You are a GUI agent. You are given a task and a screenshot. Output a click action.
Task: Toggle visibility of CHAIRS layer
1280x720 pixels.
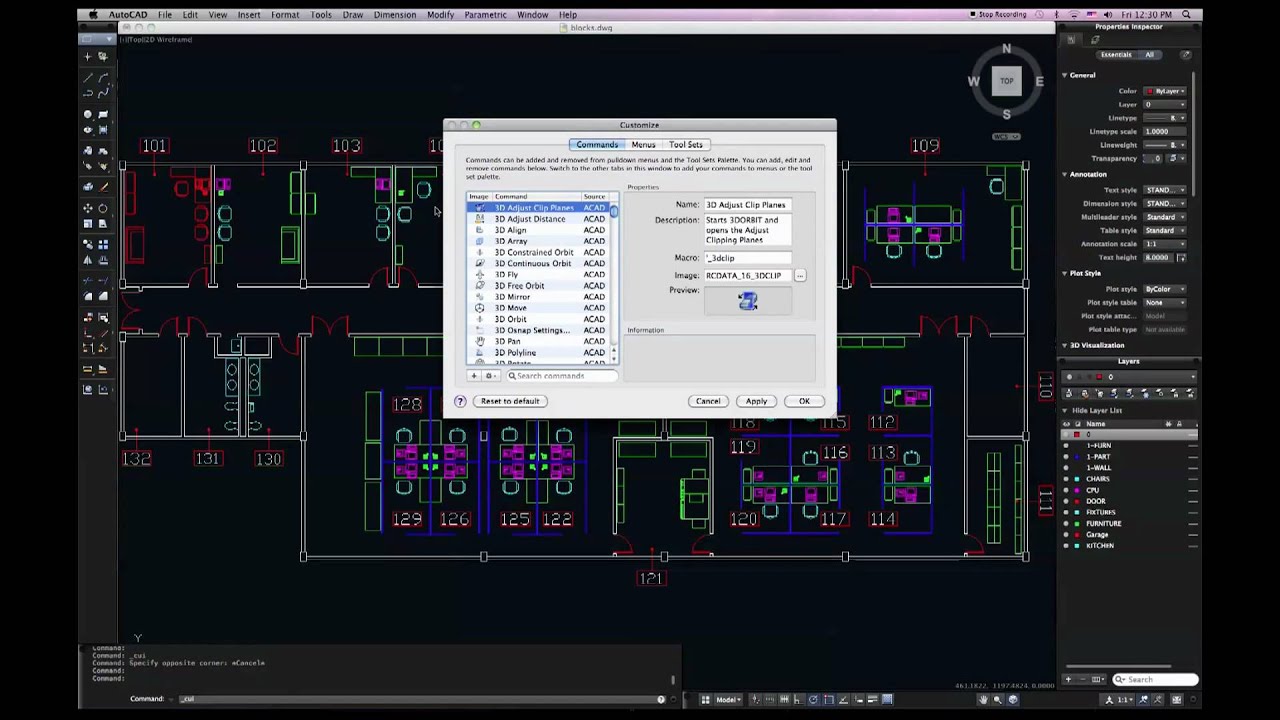pyautogui.click(x=1066, y=479)
